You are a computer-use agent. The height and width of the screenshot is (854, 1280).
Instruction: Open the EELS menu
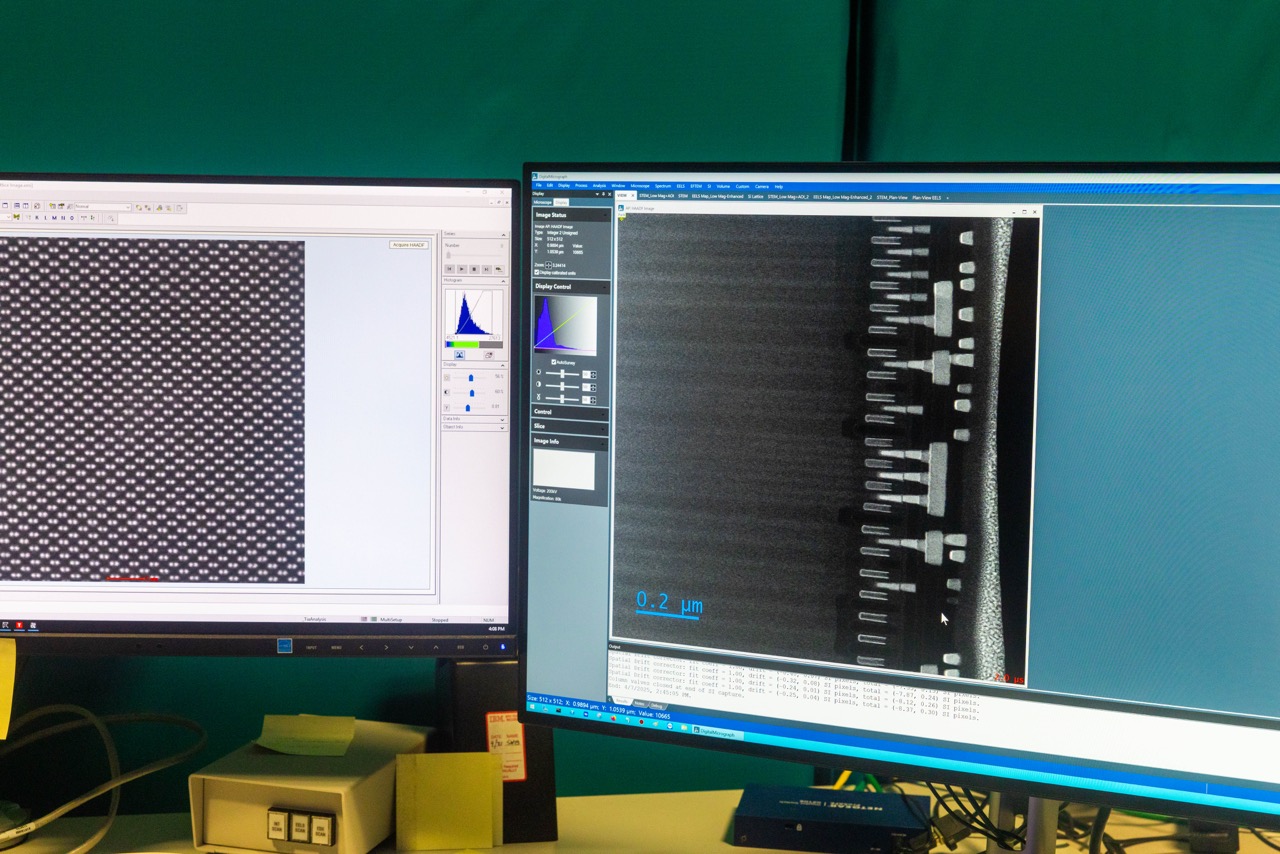(x=680, y=186)
